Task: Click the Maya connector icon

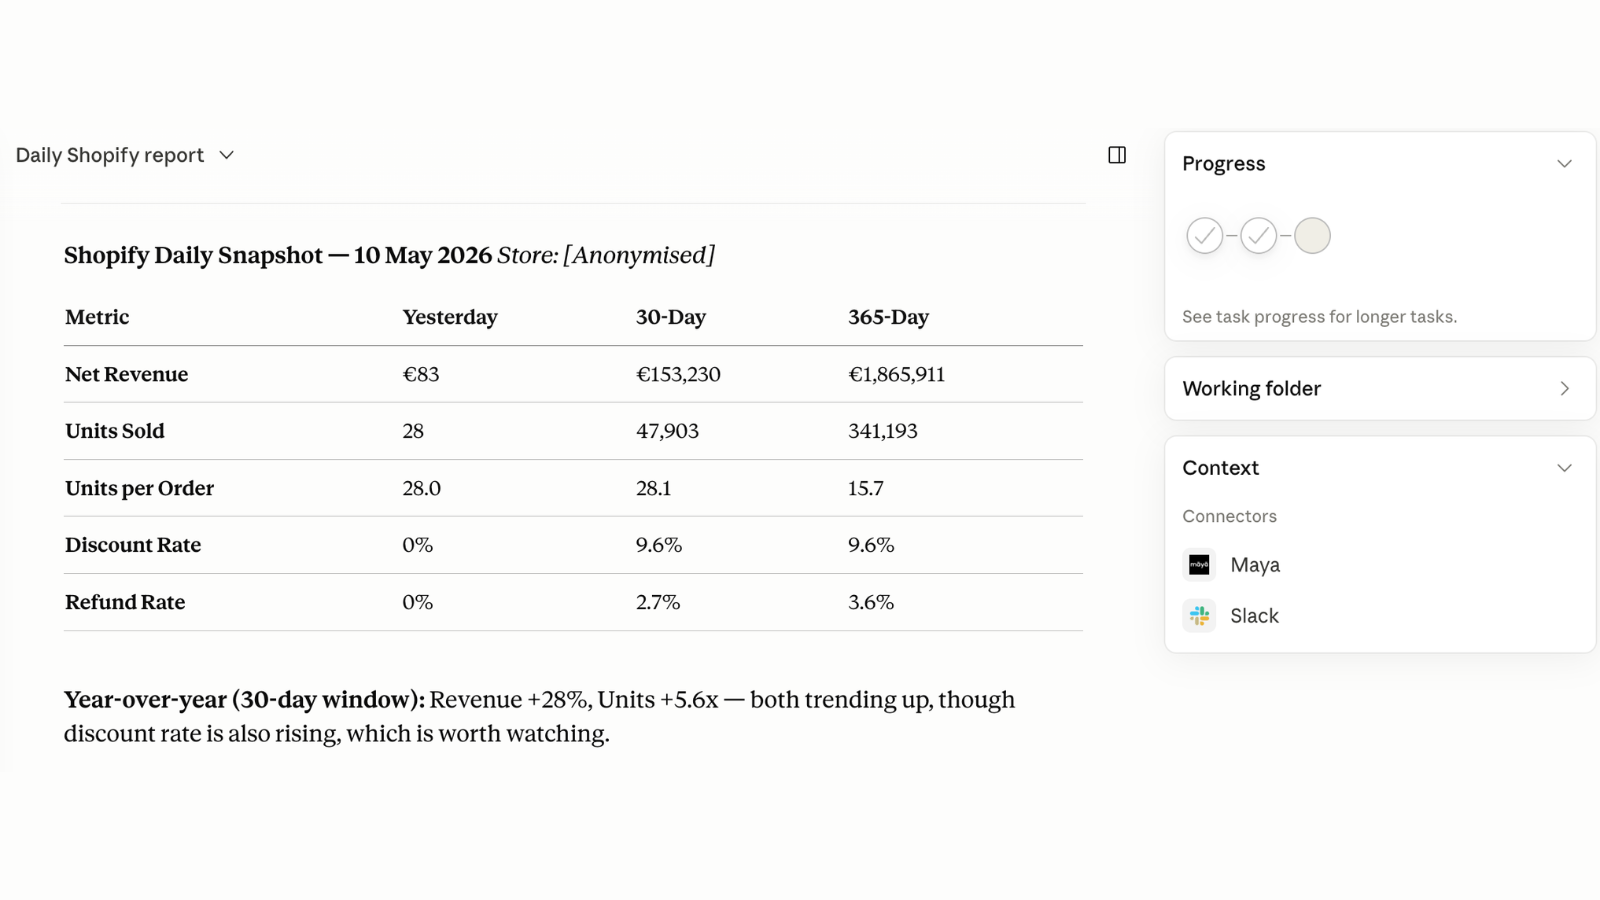Action: tap(1199, 565)
